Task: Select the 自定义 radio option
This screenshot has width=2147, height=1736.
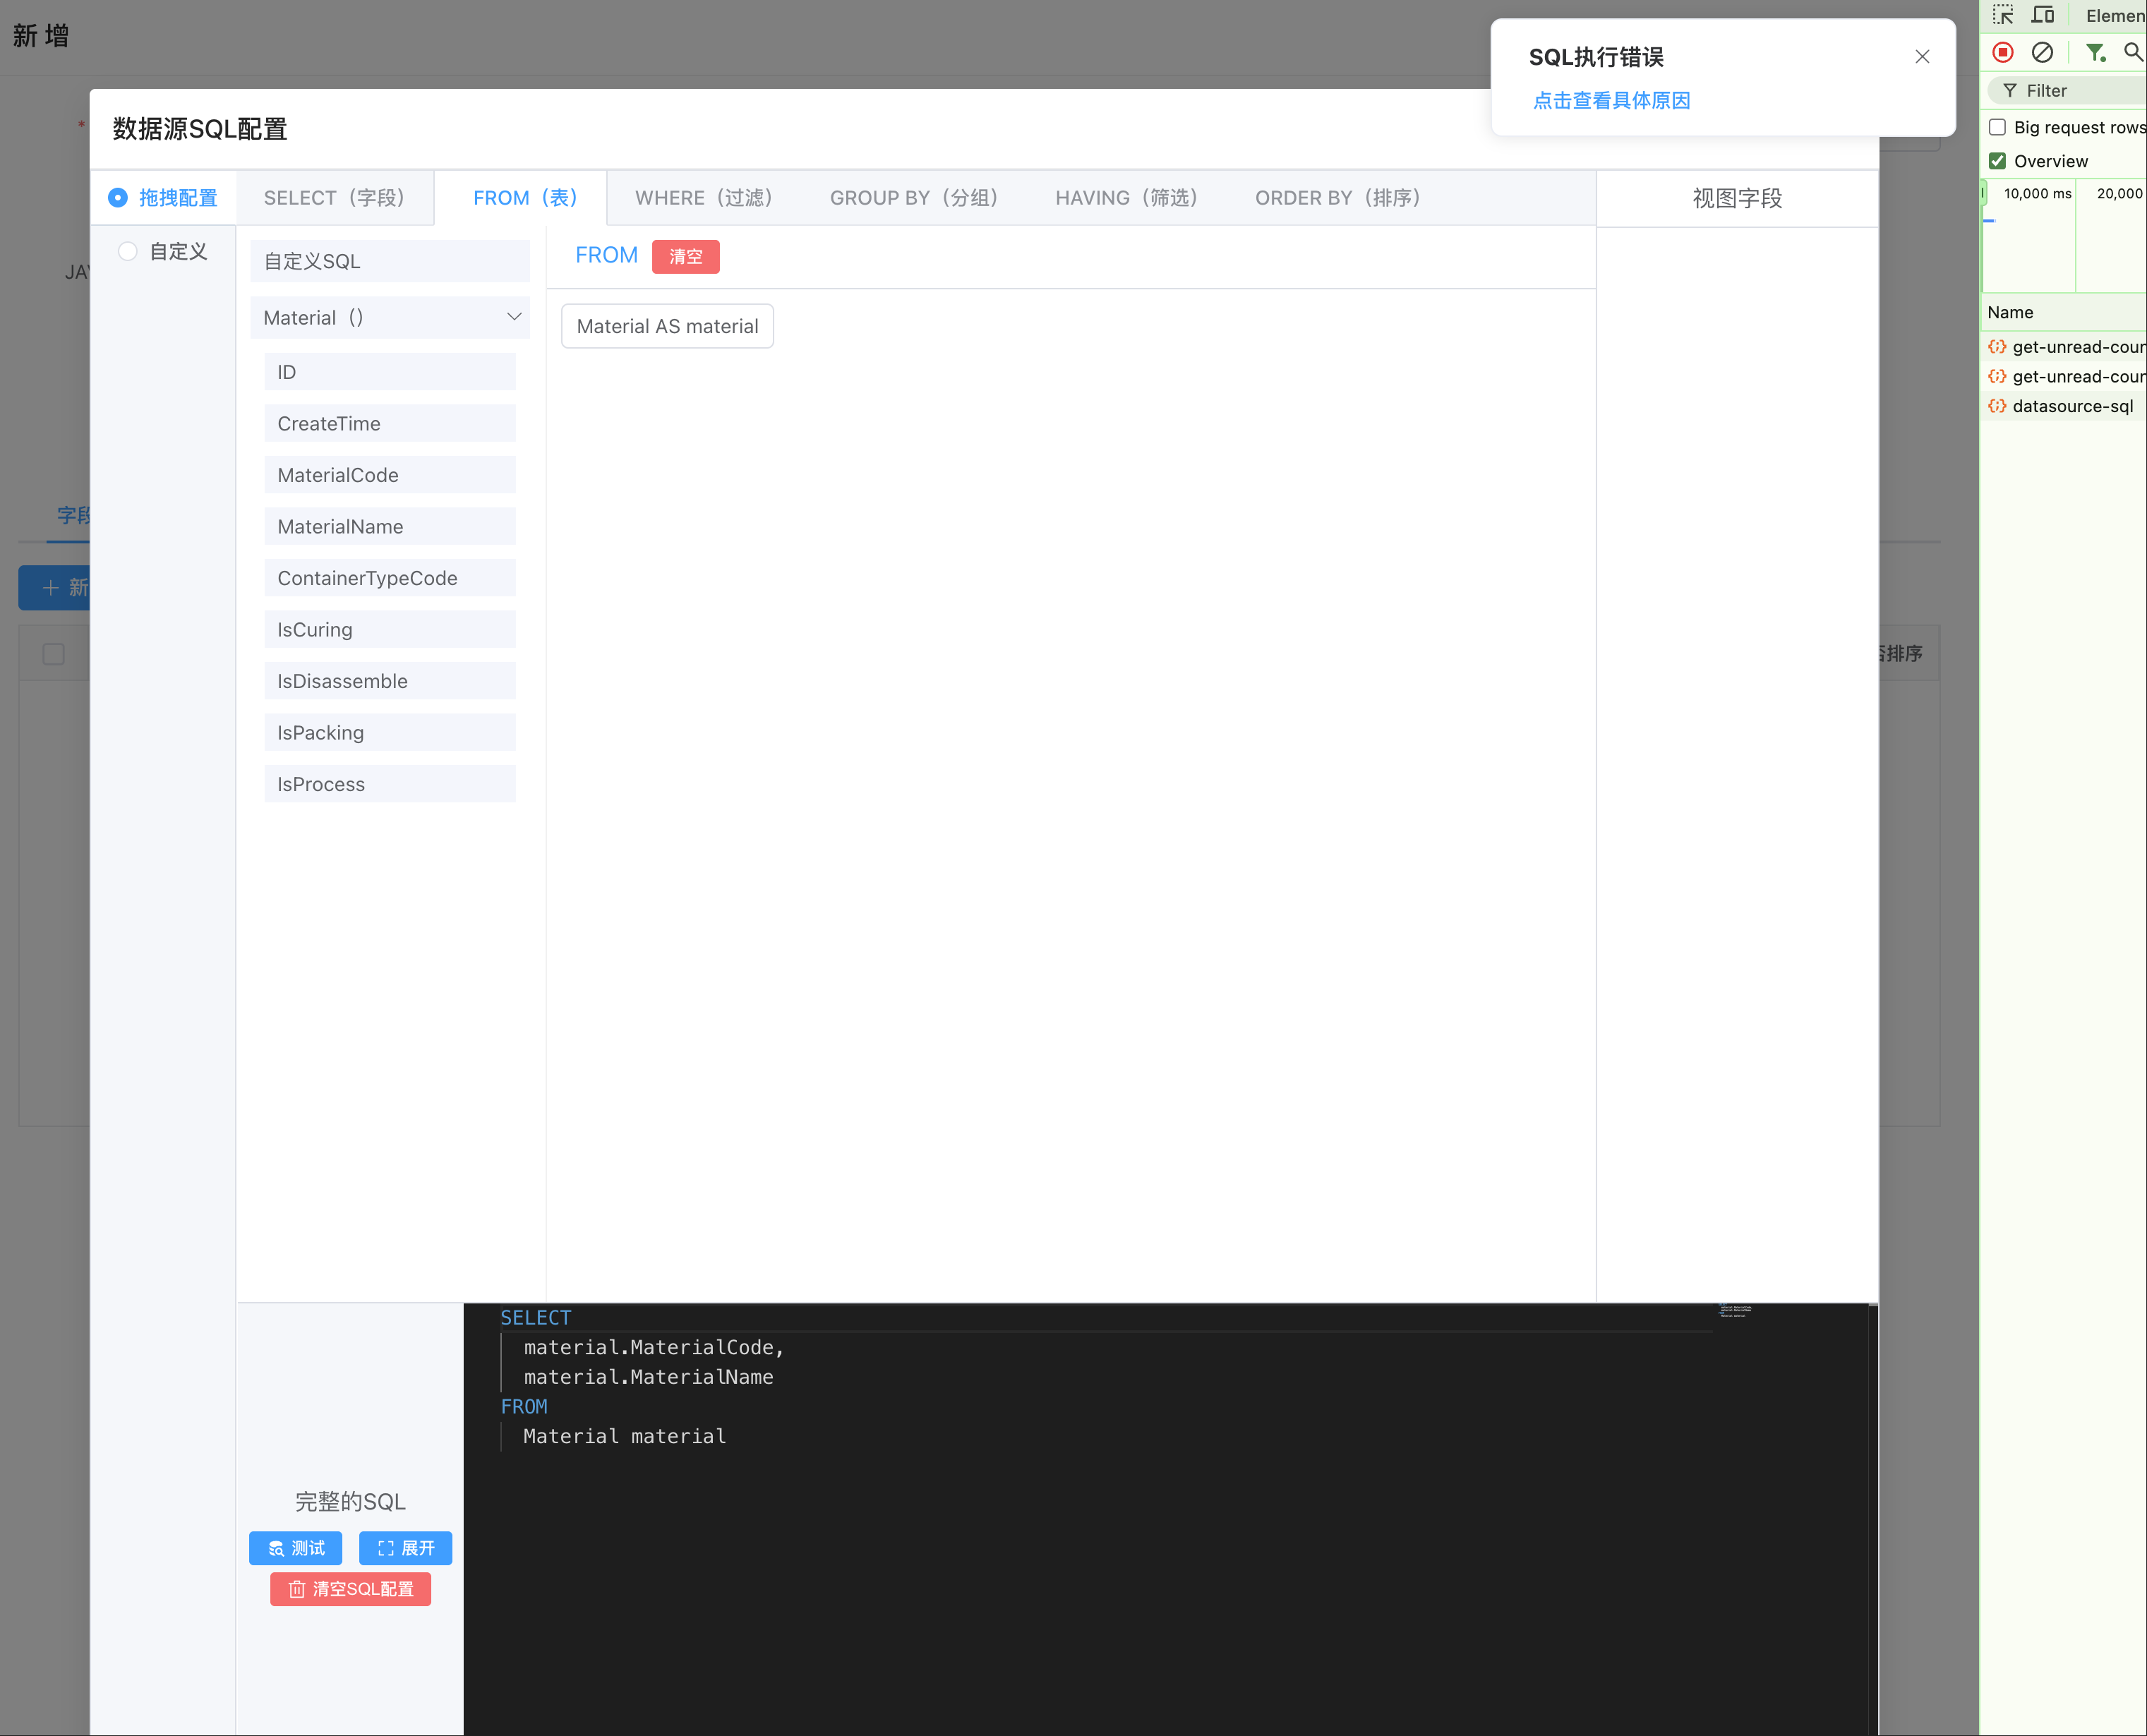Action: click(x=128, y=252)
